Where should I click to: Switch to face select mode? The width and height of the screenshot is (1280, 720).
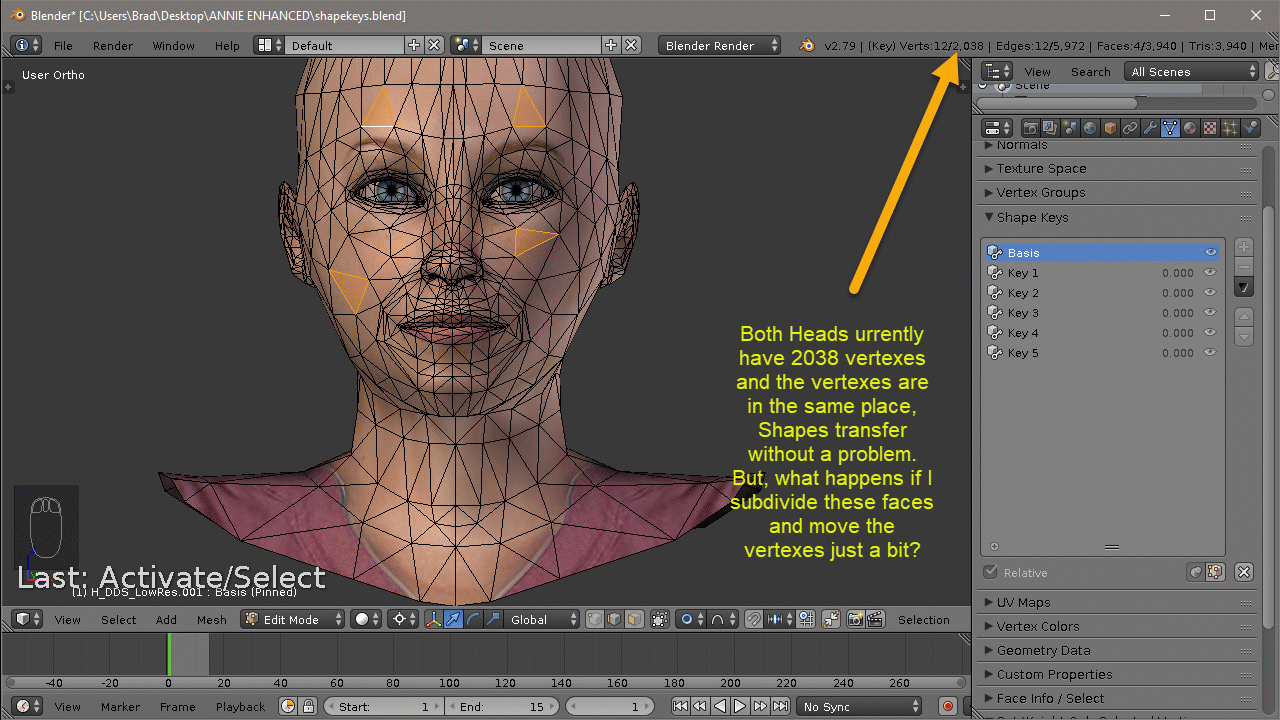(633, 620)
